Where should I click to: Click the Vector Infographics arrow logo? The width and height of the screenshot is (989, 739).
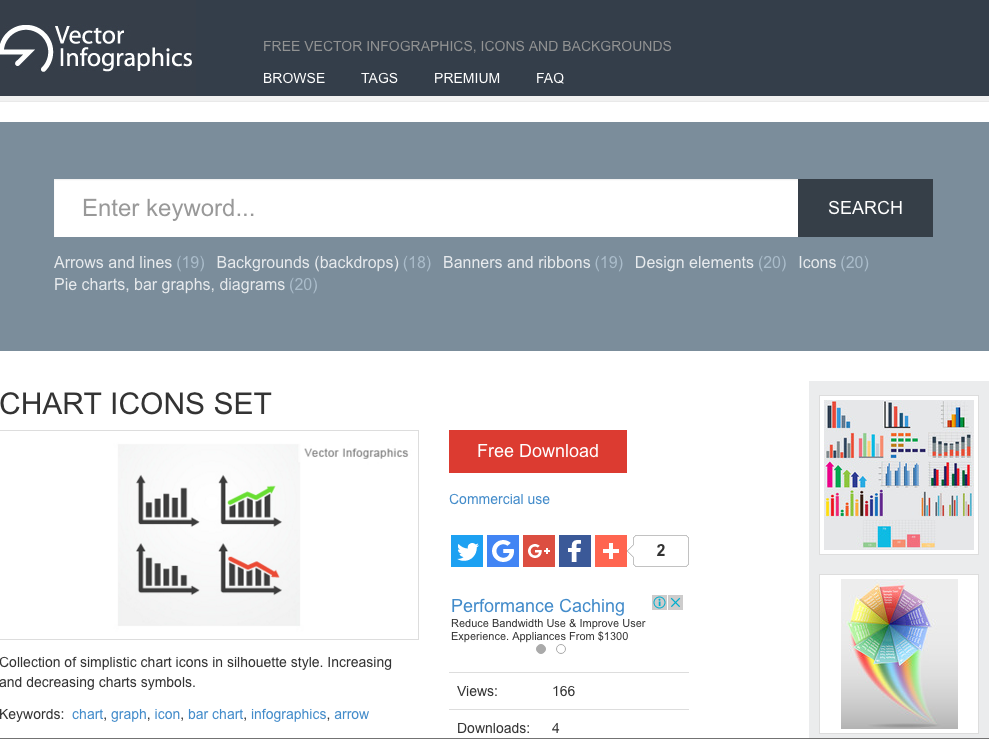[x=26, y=45]
